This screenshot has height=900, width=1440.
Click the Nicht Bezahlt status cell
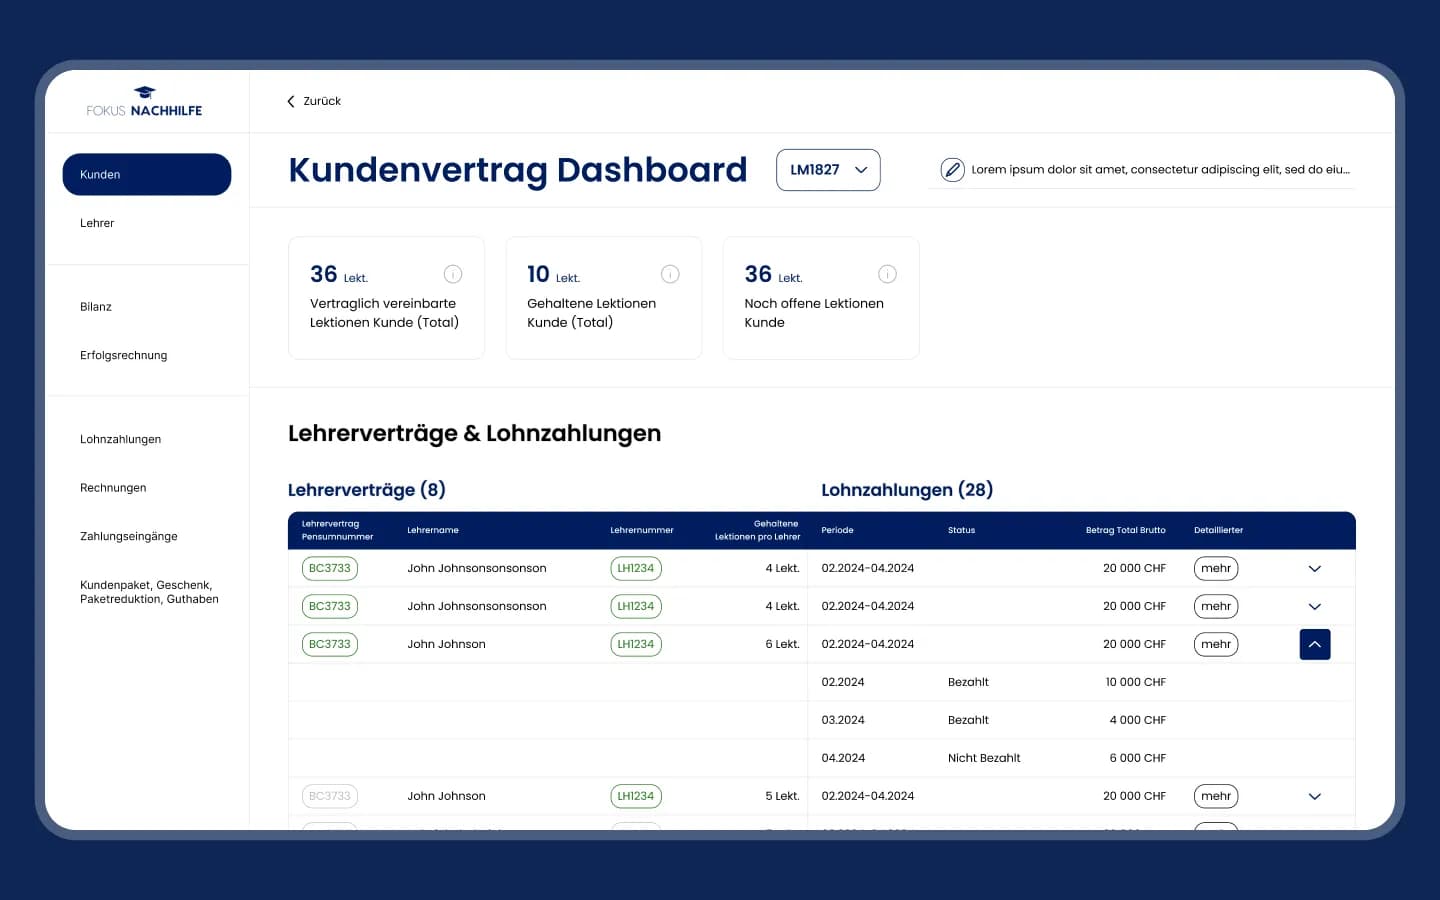tap(984, 759)
